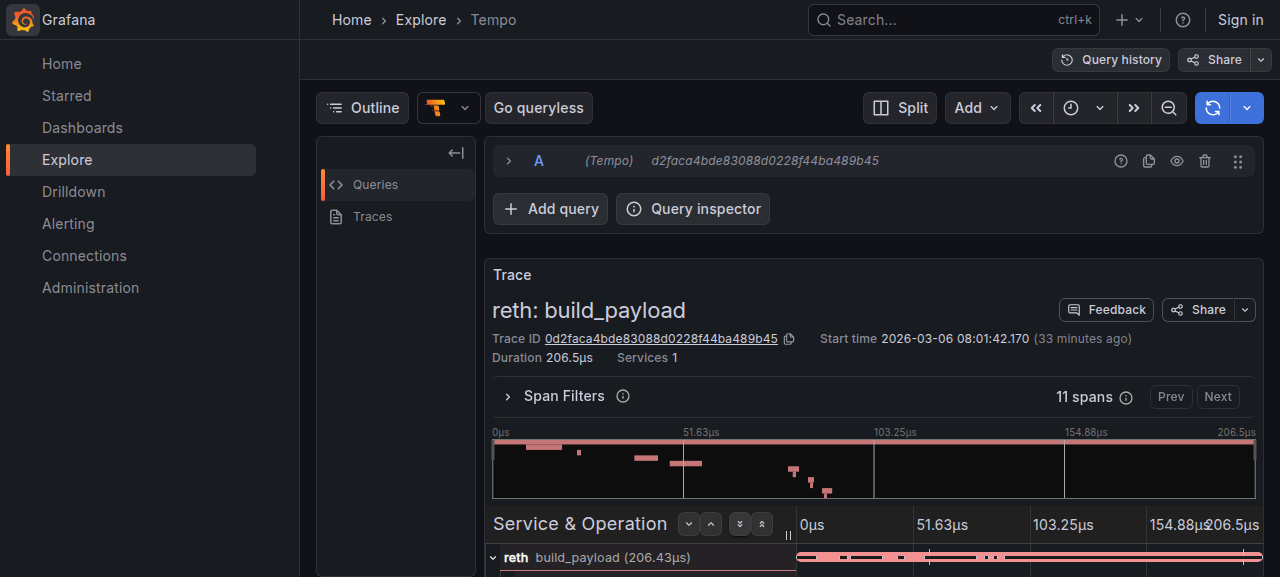The image size is (1280, 577).
Task: Expand the query A row chevron
Action: [508, 161]
